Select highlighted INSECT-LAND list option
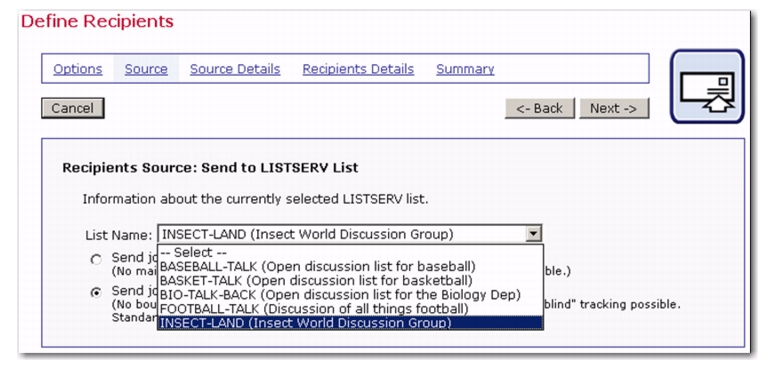767x376 pixels. [350, 323]
